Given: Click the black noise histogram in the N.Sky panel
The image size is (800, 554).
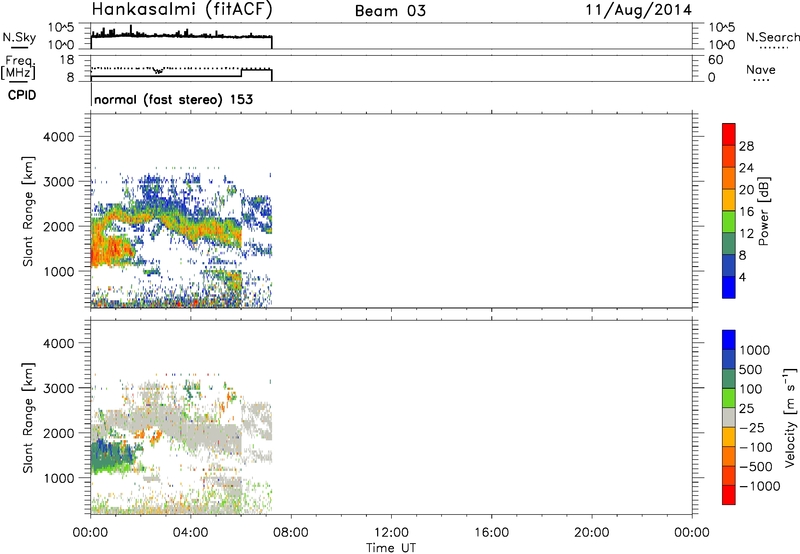Looking at the screenshot, I should tap(181, 35).
